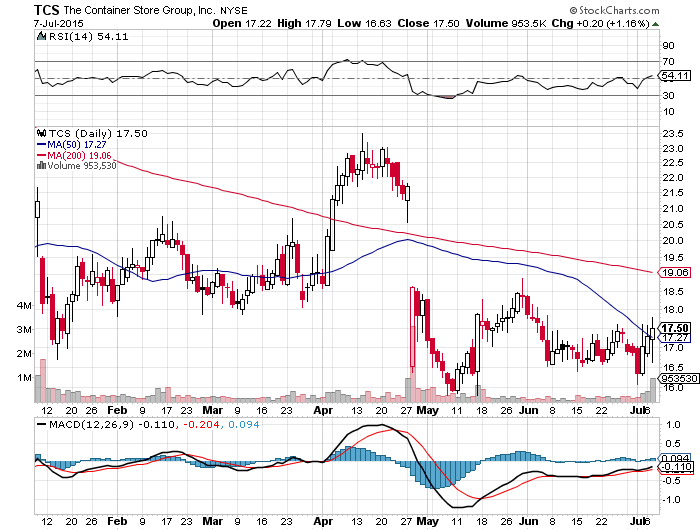Screen dimensions: 700x530
Task: Click the 'Low 16.63' value in header
Action: pos(364,23)
